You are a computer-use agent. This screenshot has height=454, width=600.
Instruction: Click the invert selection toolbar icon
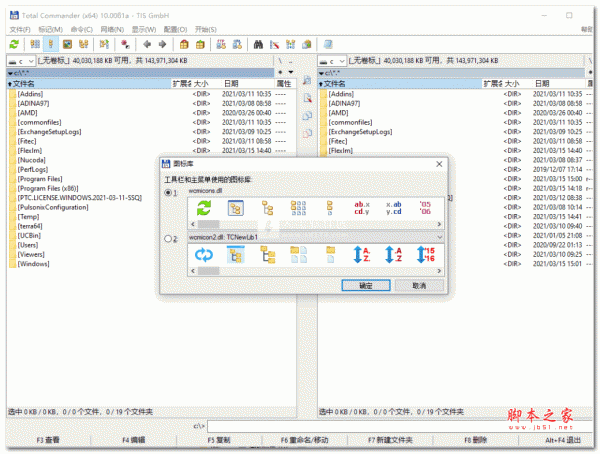point(125,44)
